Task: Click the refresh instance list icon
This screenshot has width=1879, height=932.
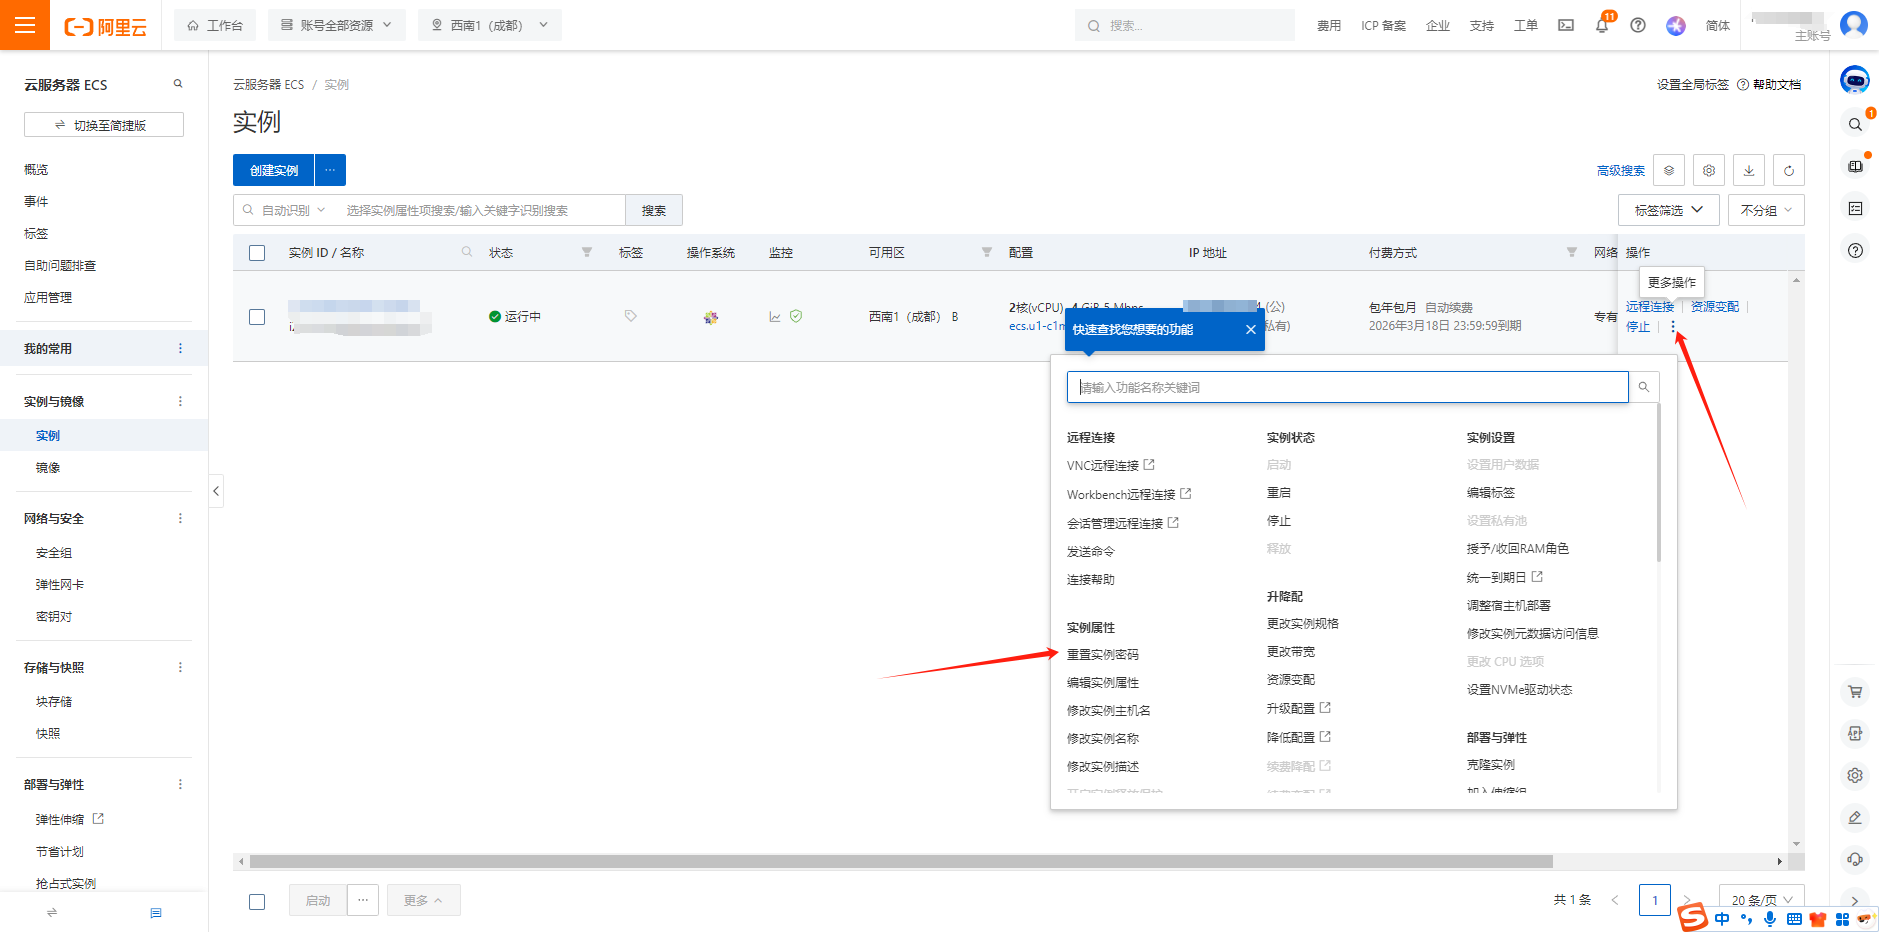Action: click(1788, 171)
